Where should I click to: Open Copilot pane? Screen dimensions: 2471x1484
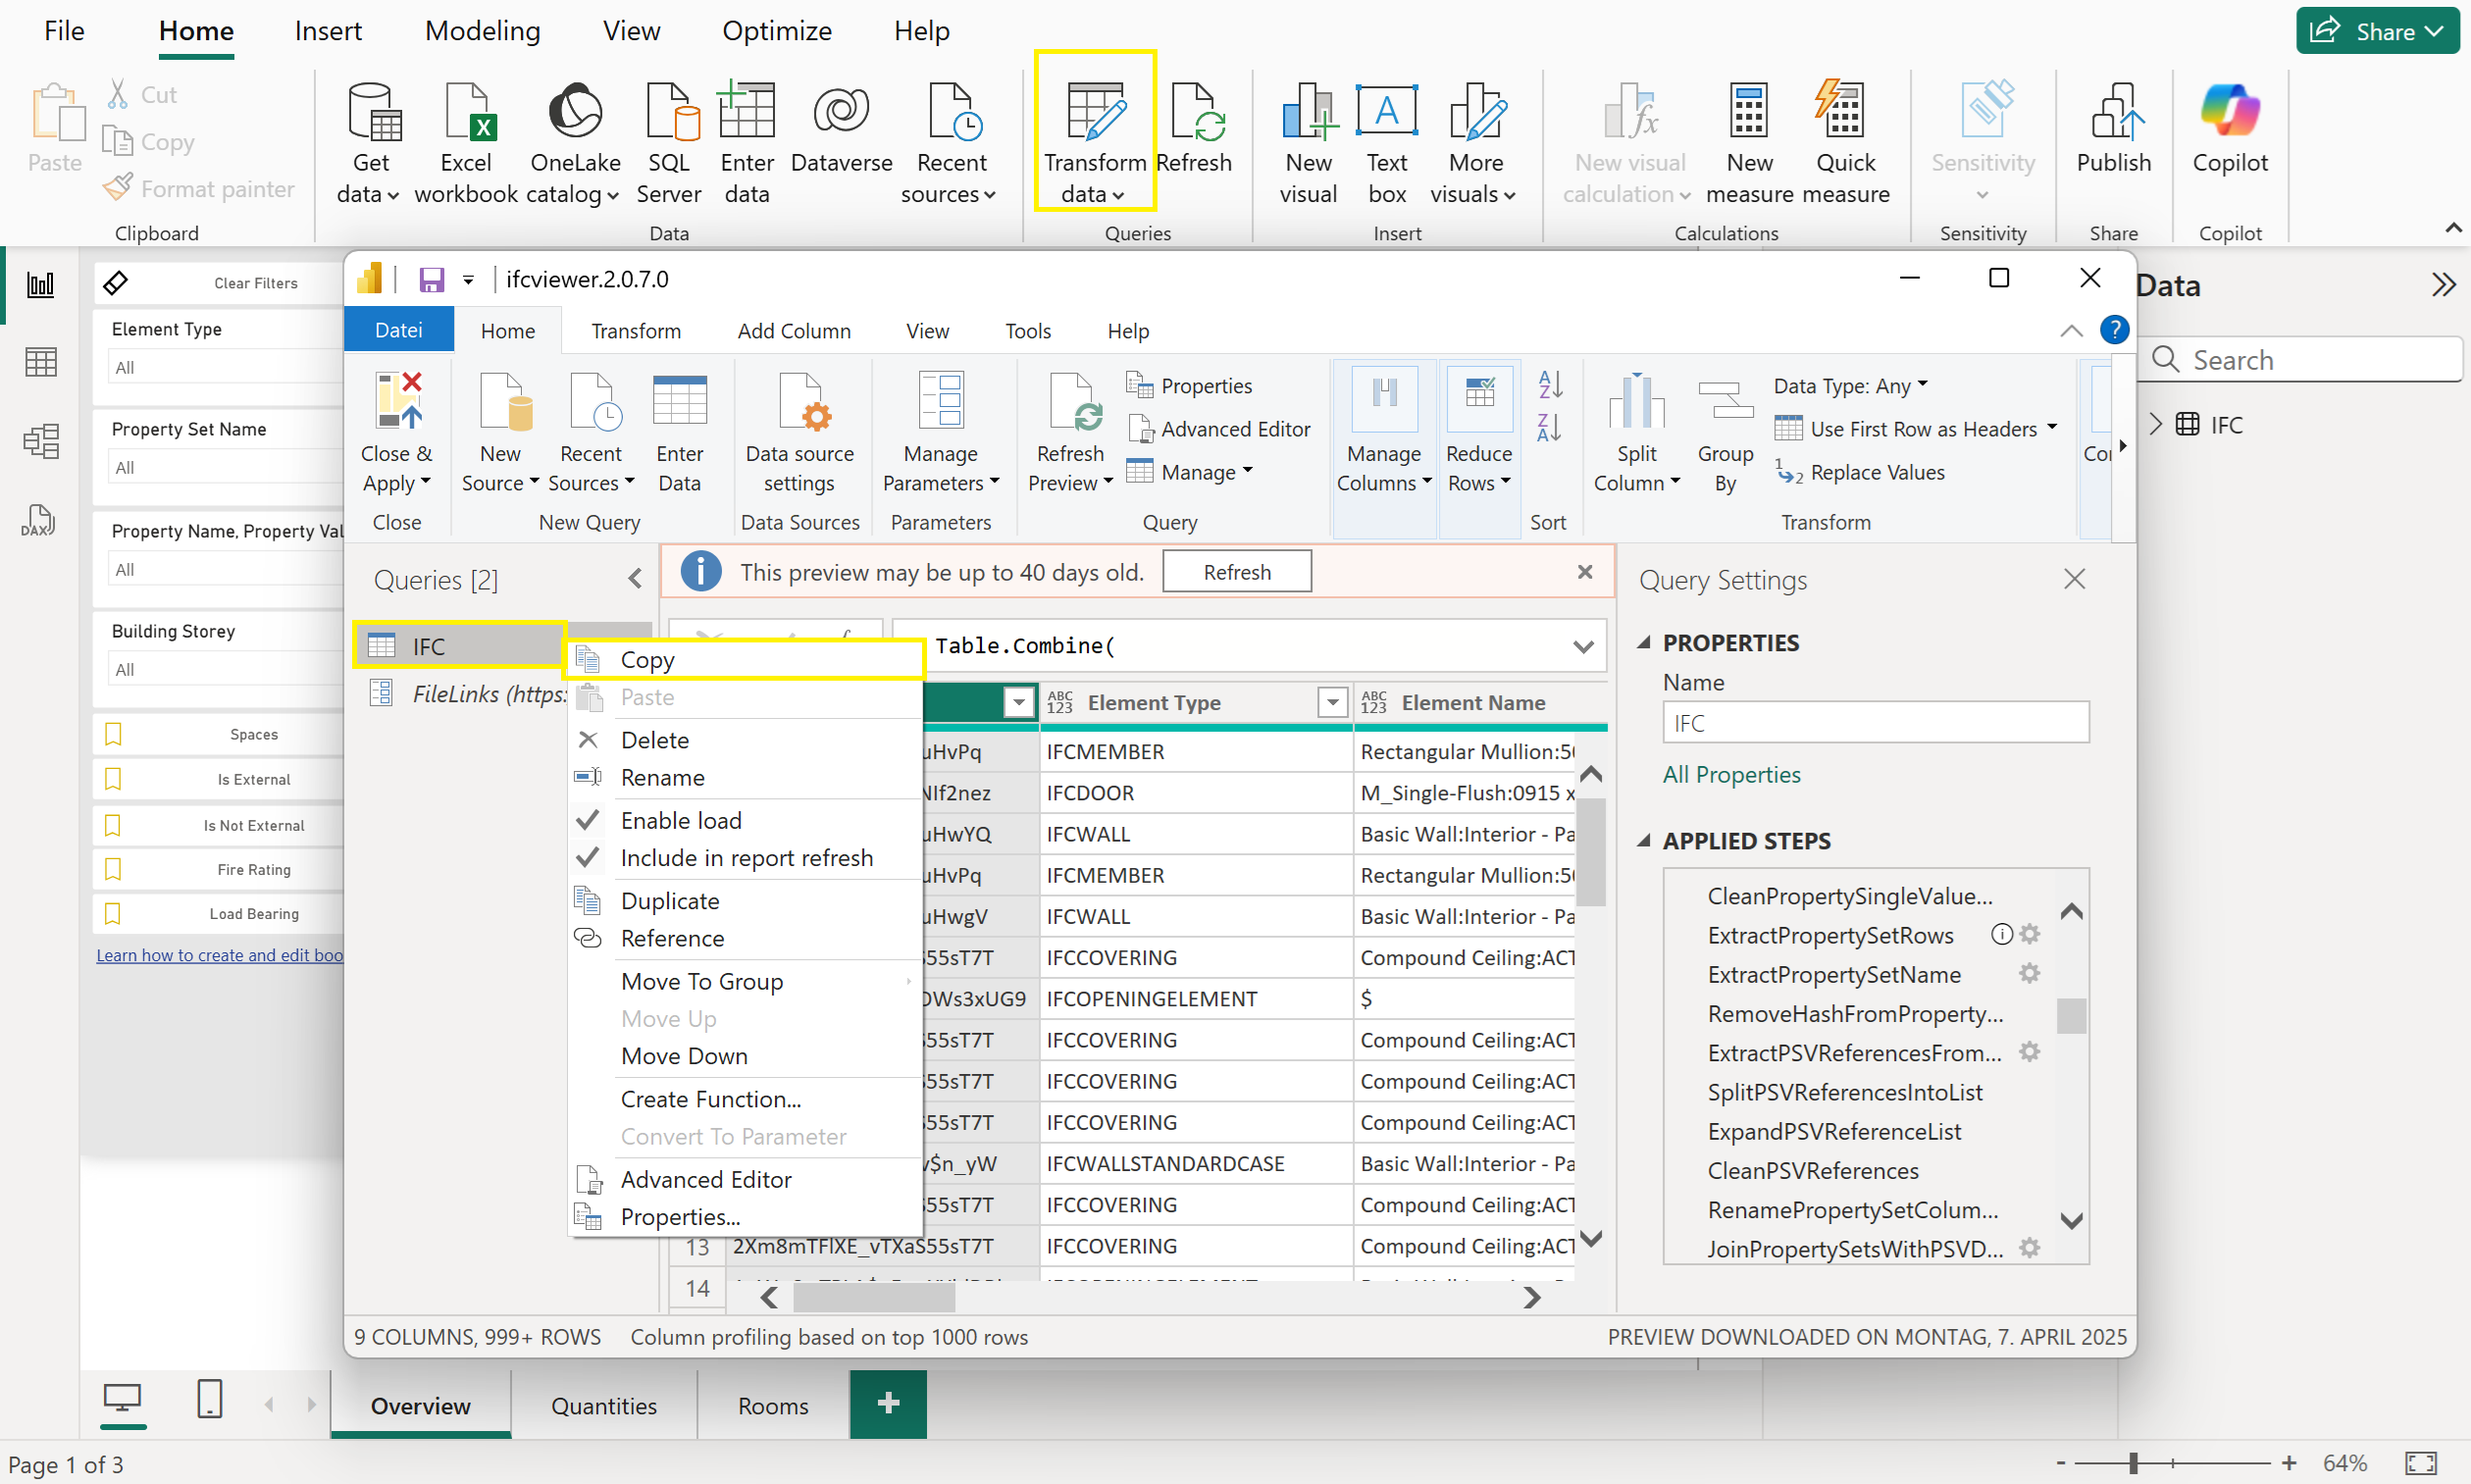click(x=2229, y=130)
